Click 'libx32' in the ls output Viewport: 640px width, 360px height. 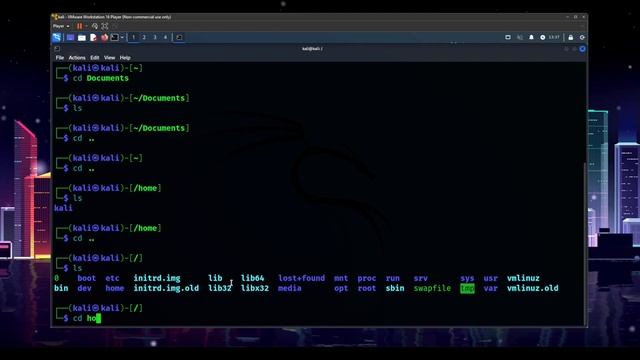pyautogui.click(x=255, y=288)
